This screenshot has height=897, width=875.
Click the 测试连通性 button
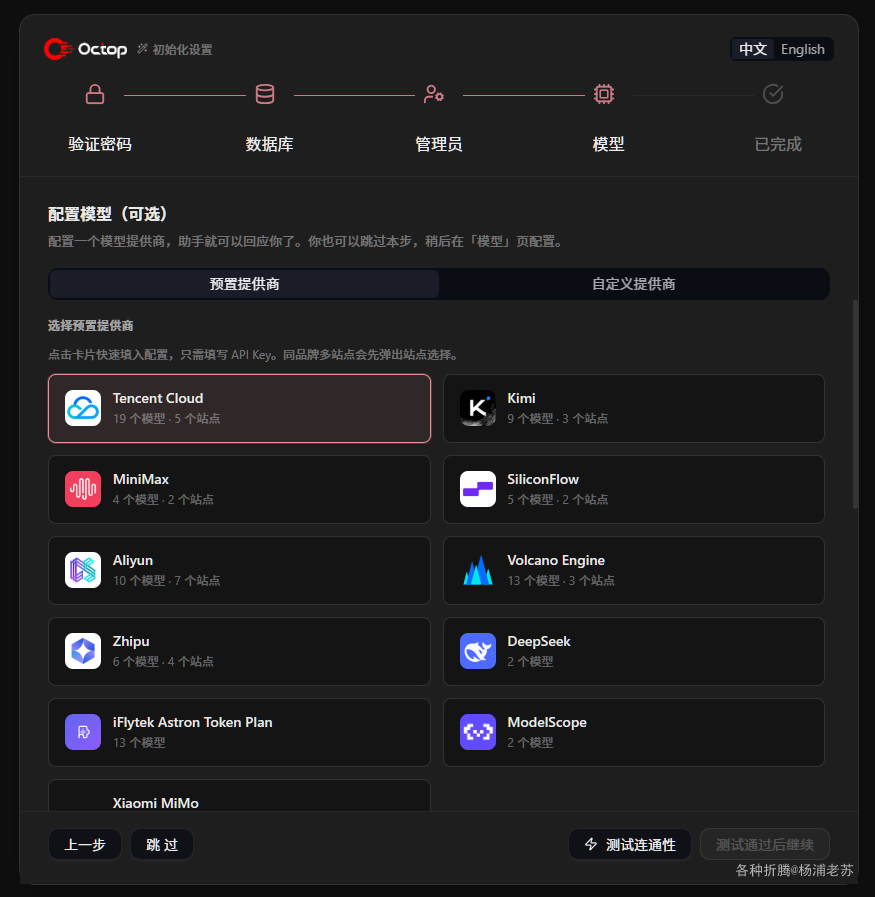coord(630,844)
